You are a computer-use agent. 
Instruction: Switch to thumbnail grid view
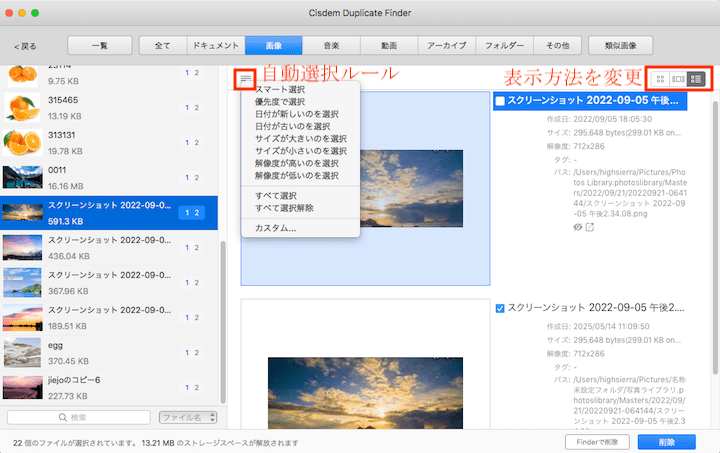660,78
